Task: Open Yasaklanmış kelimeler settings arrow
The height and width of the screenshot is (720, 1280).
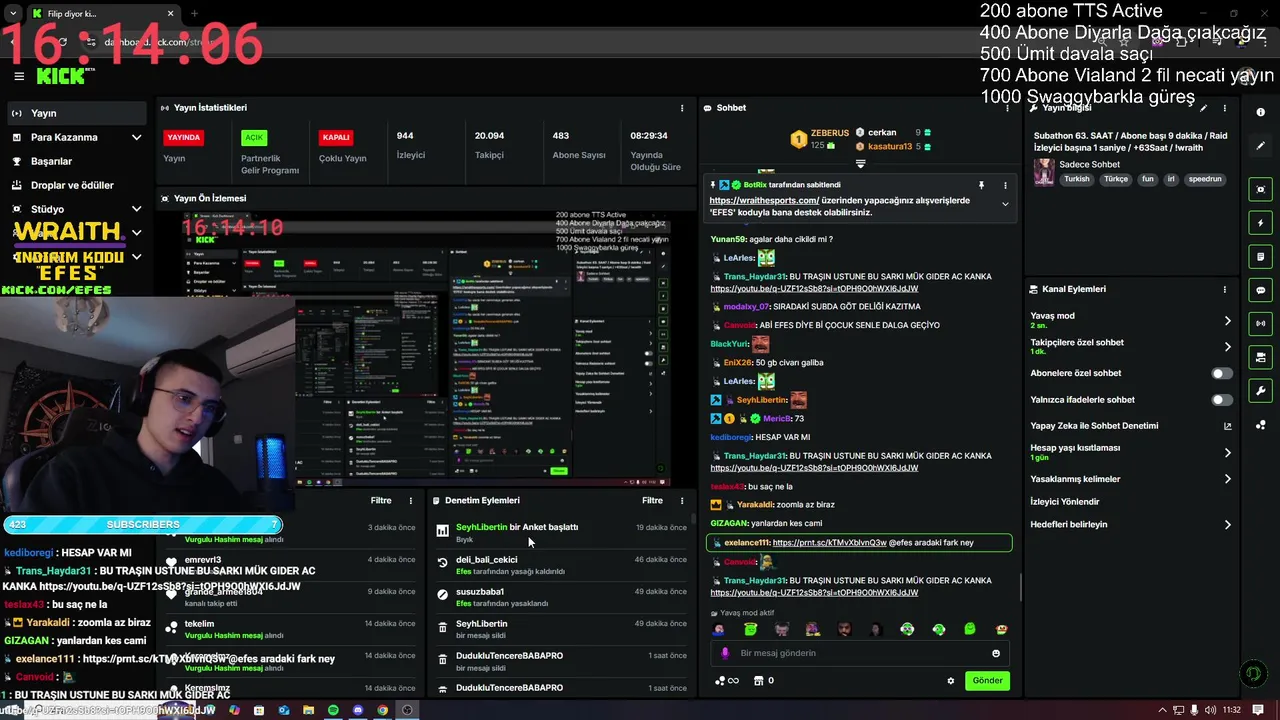Action: 1228,479
